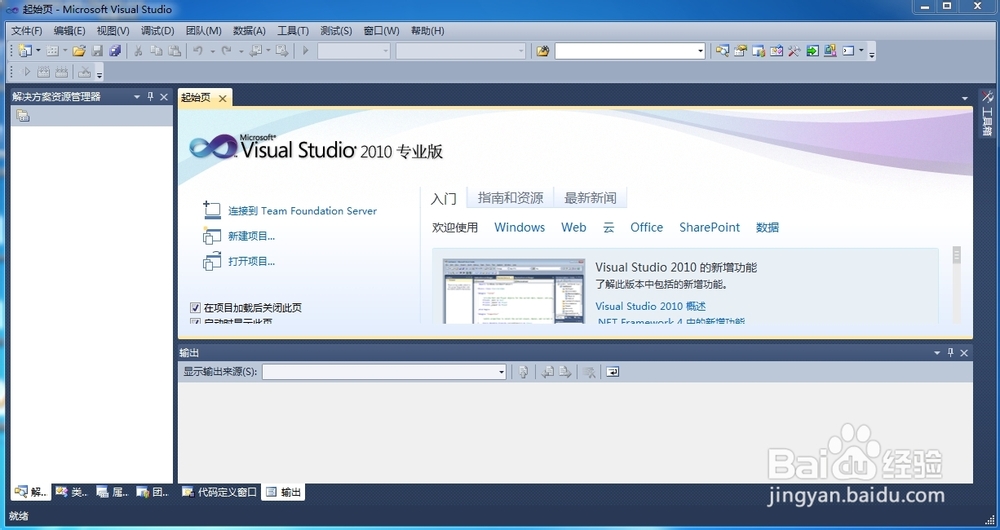Click the Start Debugging play icon
The image size is (1000, 530).
coord(306,50)
